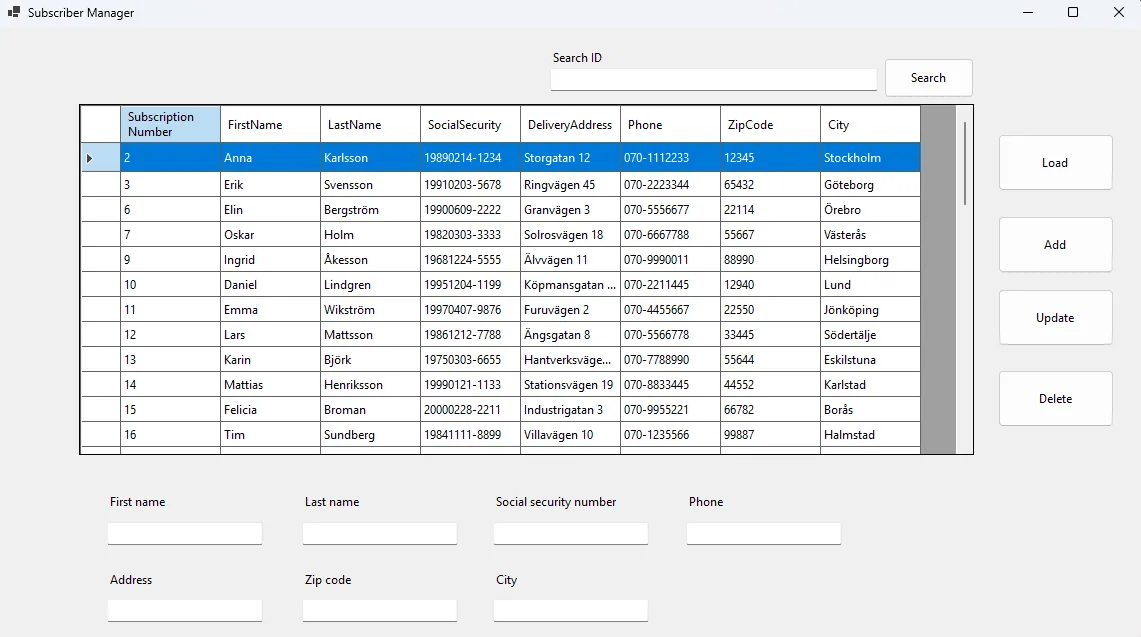Image resolution: width=1141 pixels, height=637 pixels.
Task: Click cell 'Mattsson'
Action: [370, 335]
